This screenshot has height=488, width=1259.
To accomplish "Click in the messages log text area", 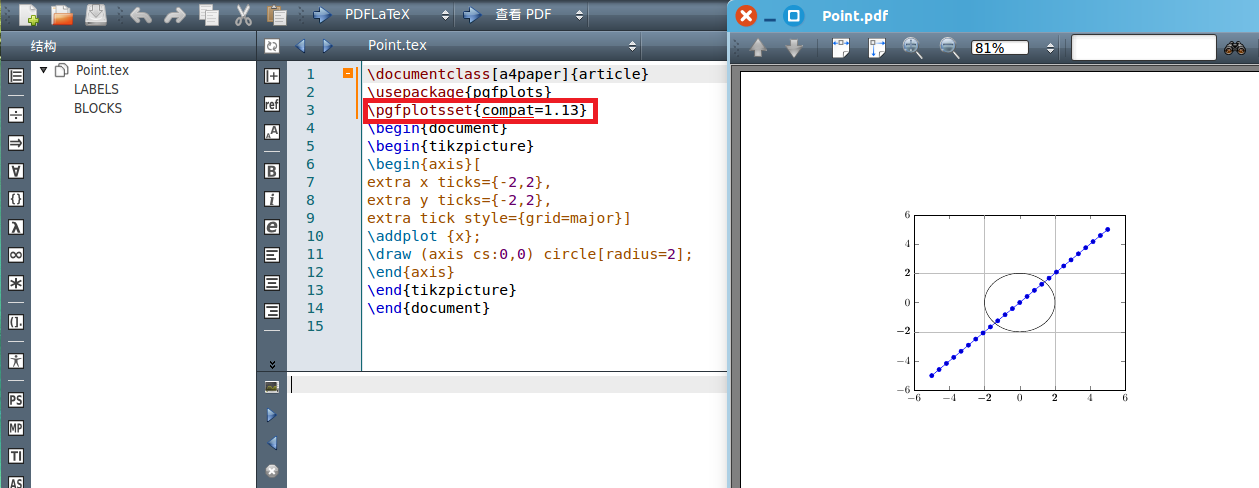I will pyautogui.click(x=508, y=431).
